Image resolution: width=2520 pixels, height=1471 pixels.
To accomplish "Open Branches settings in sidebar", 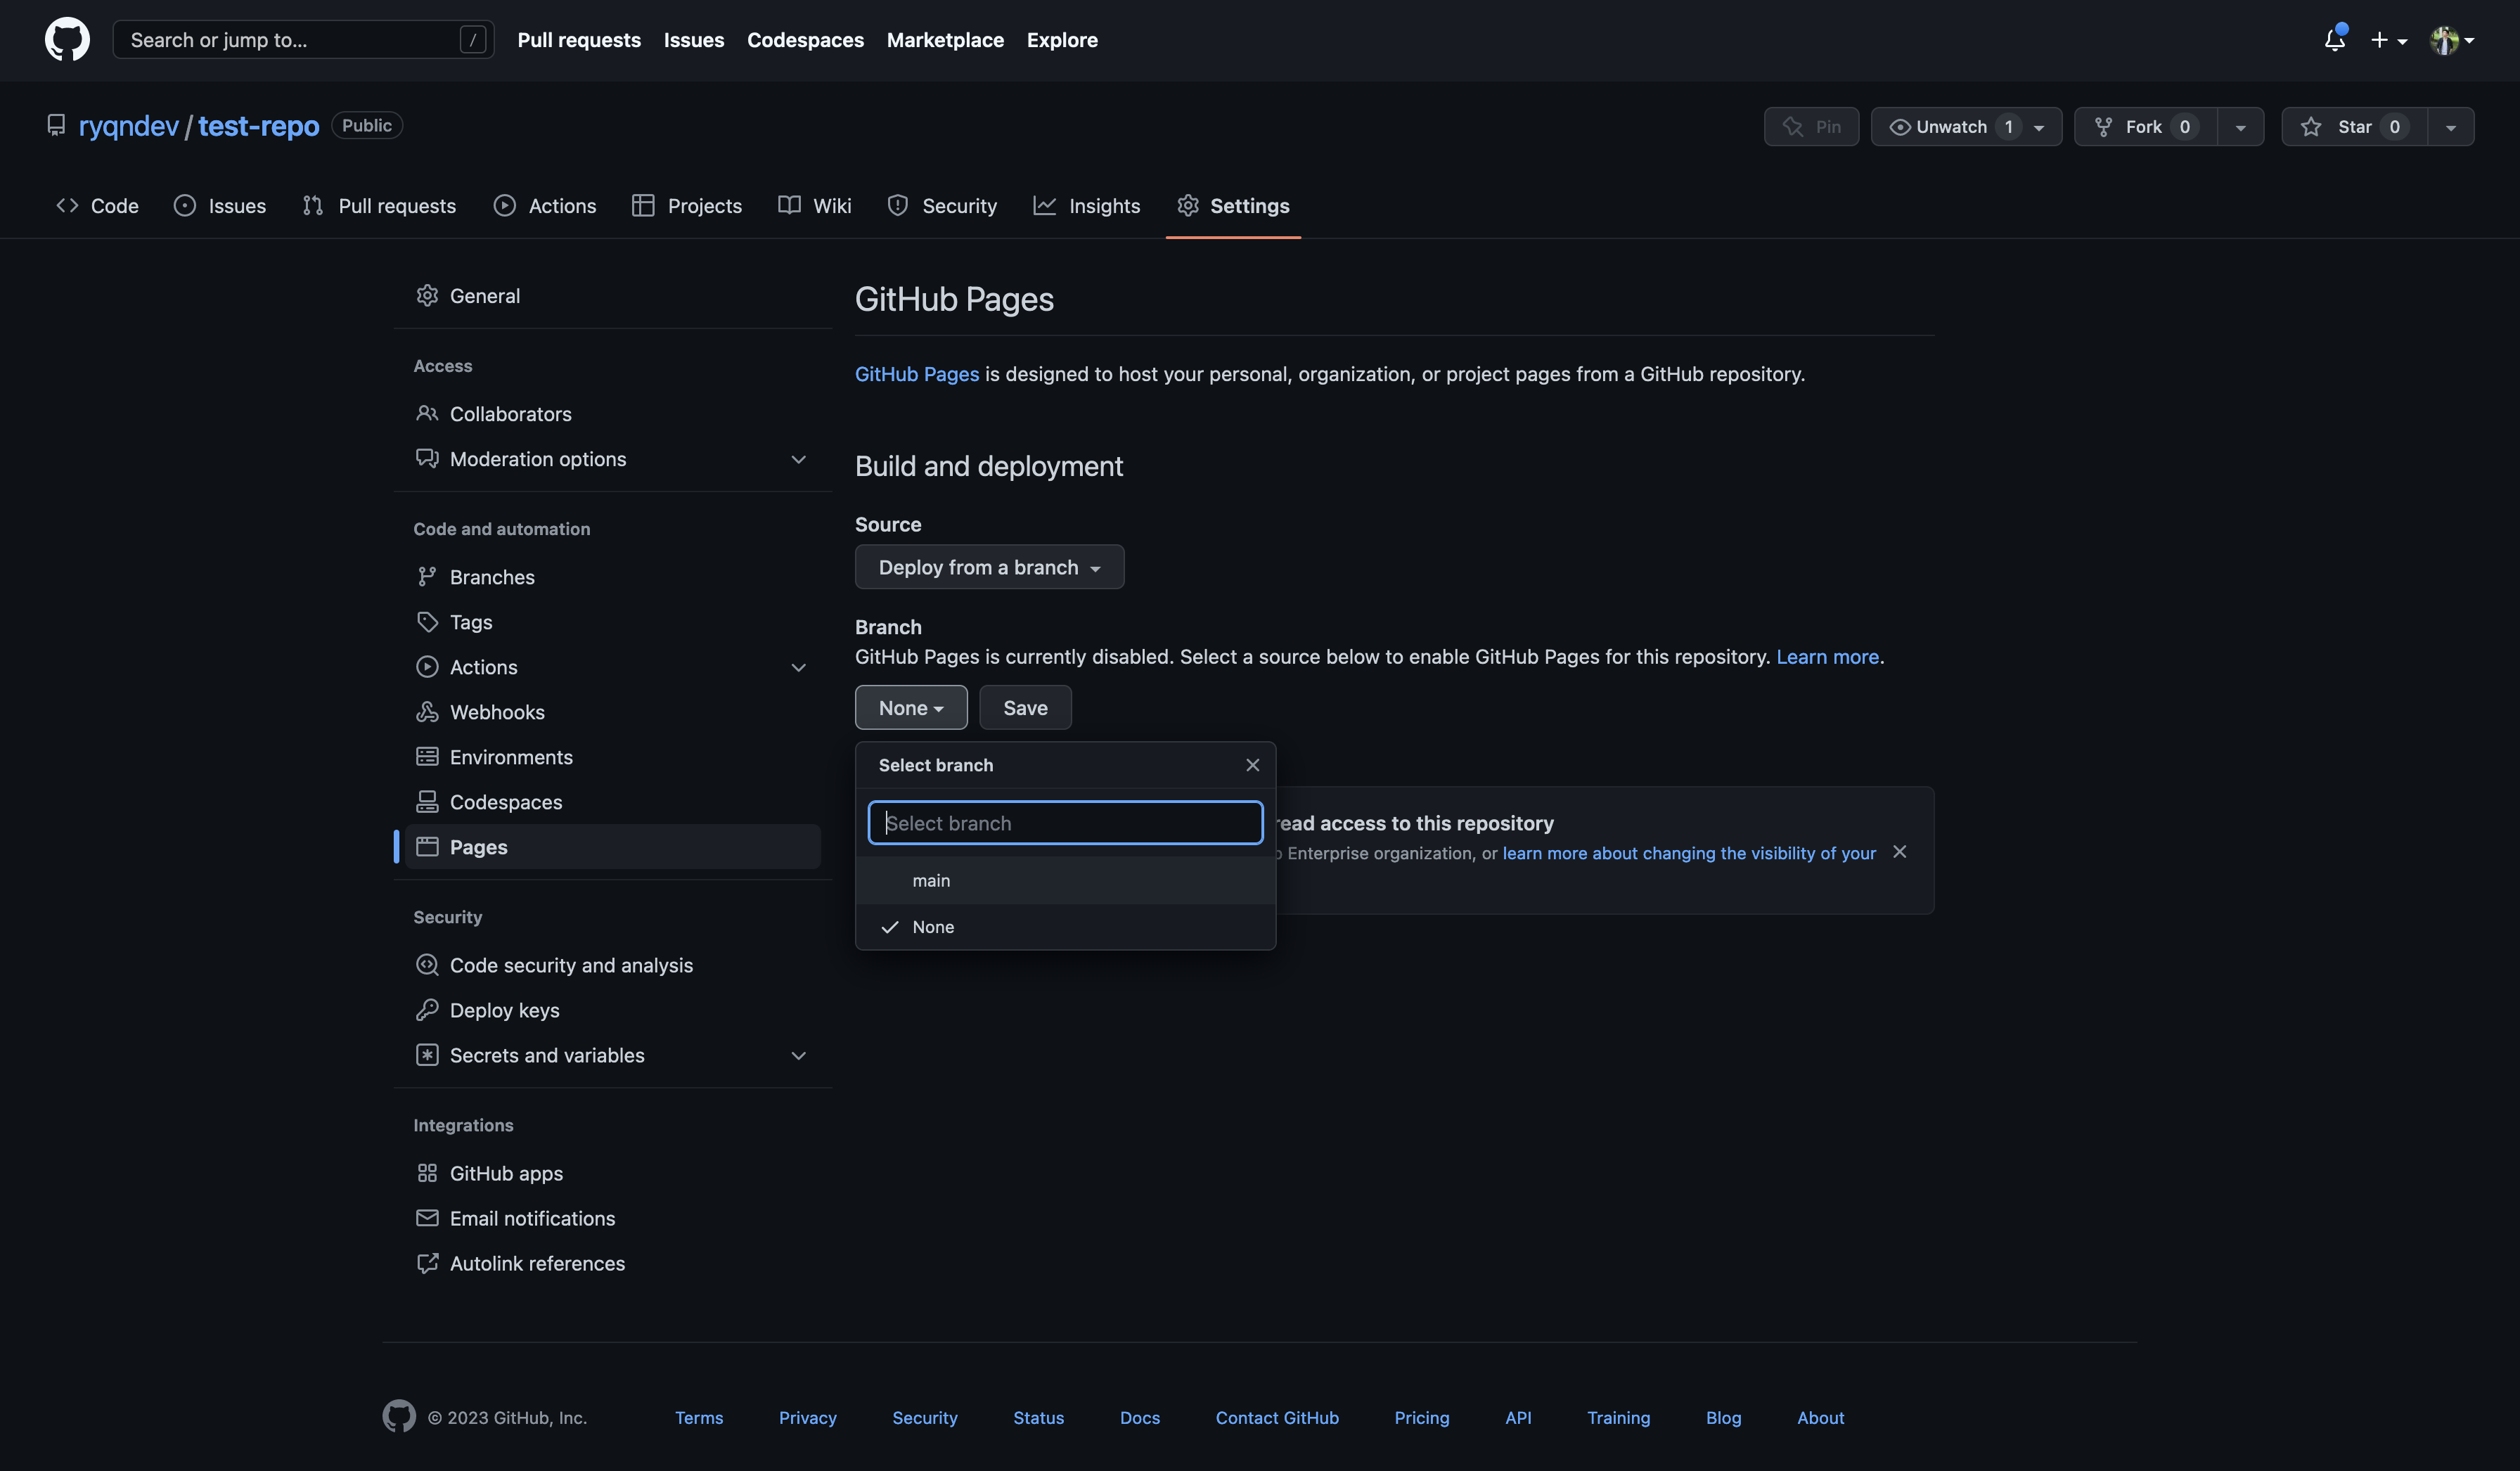I will [x=612, y=577].
